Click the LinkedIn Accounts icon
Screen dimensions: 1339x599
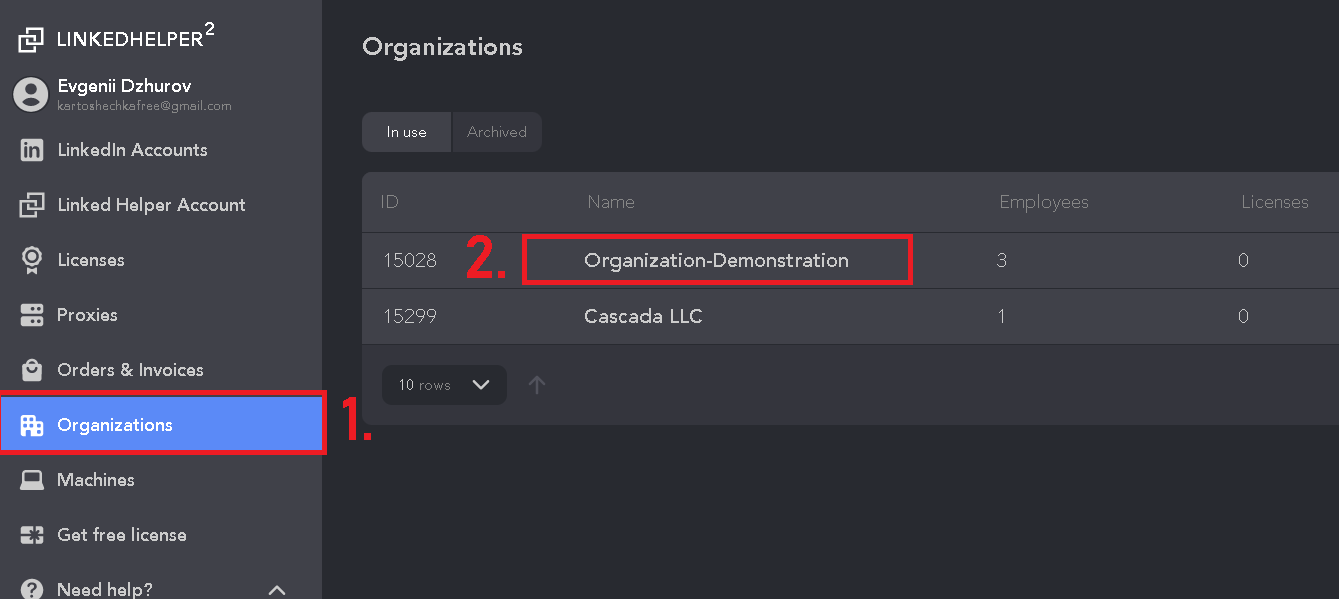[32, 150]
